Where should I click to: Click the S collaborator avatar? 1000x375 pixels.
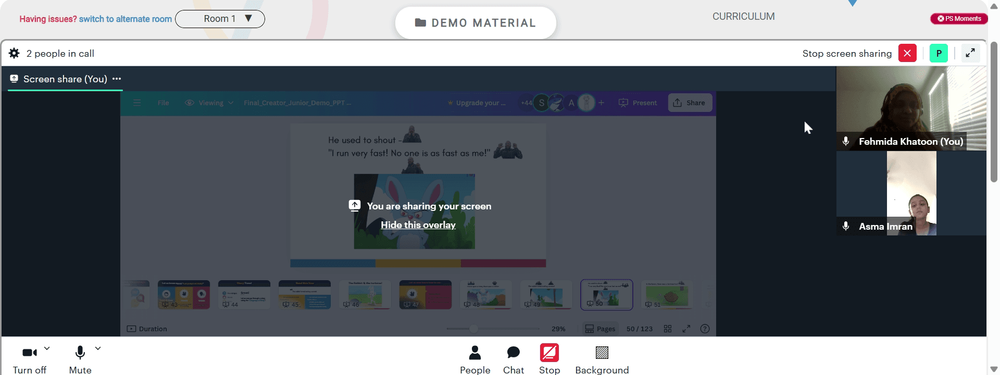coord(541,103)
